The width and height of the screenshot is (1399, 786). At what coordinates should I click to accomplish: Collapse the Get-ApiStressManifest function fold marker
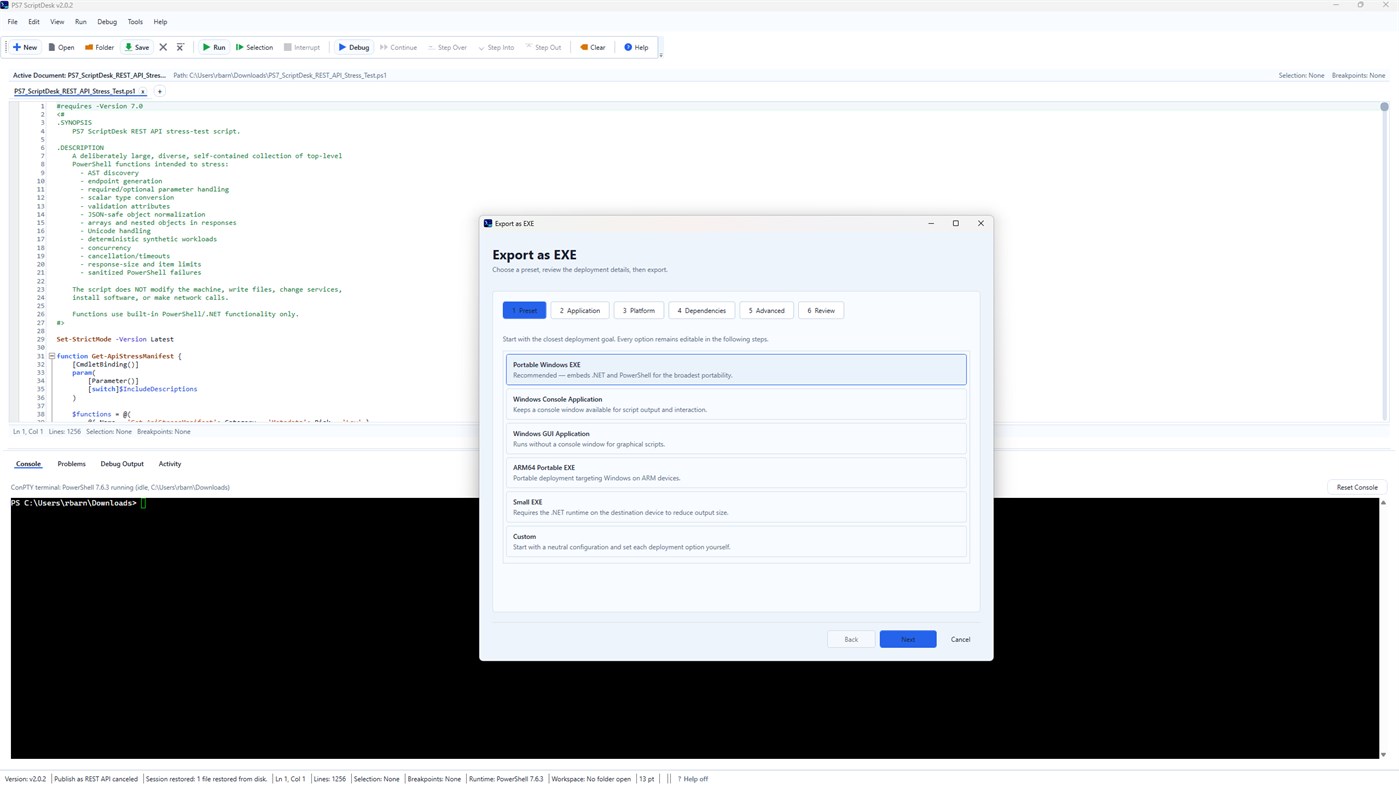tap(51, 356)
